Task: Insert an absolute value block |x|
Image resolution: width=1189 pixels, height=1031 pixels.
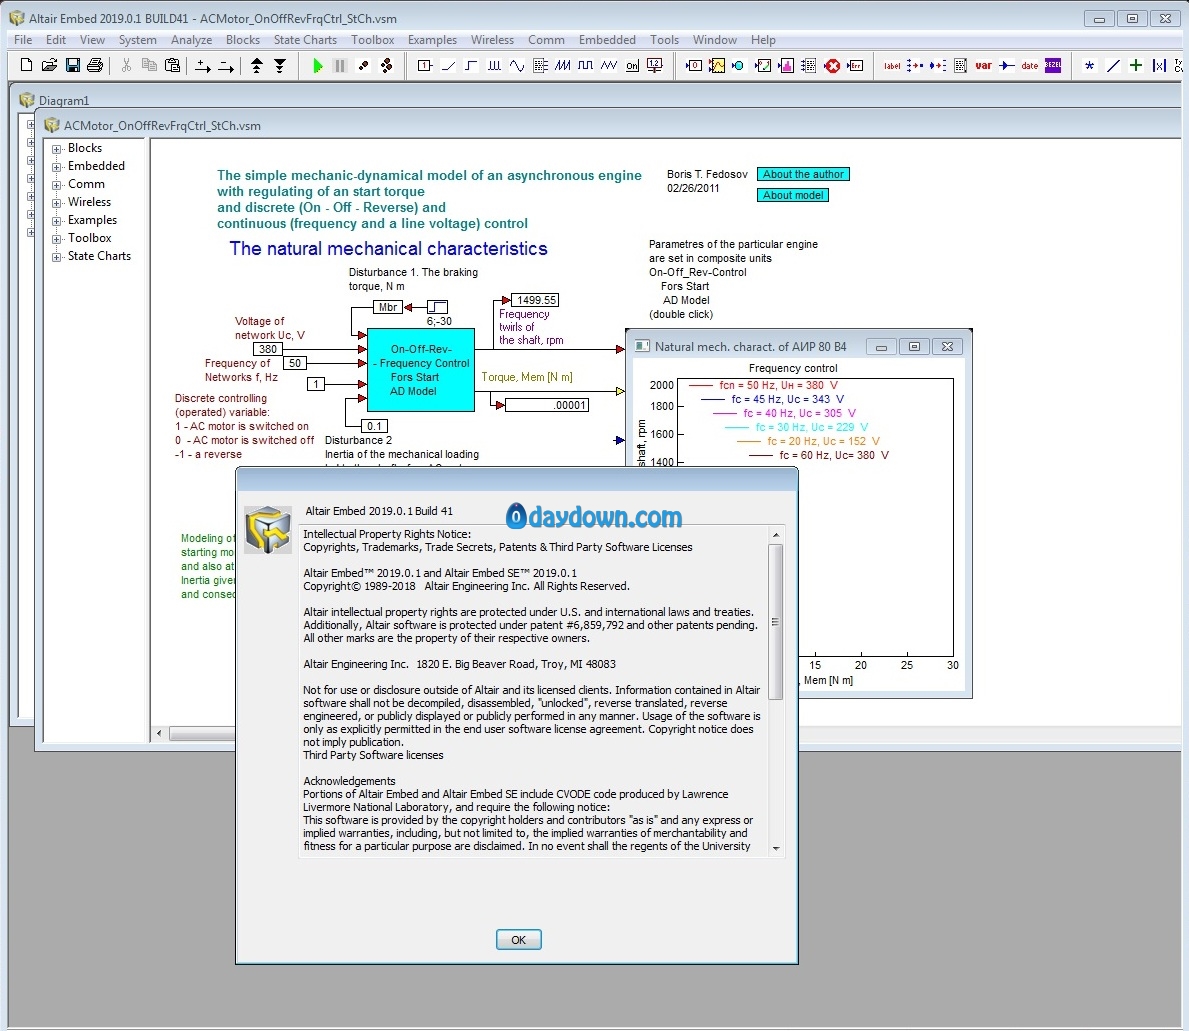Action: click(x=1159, y=66)
